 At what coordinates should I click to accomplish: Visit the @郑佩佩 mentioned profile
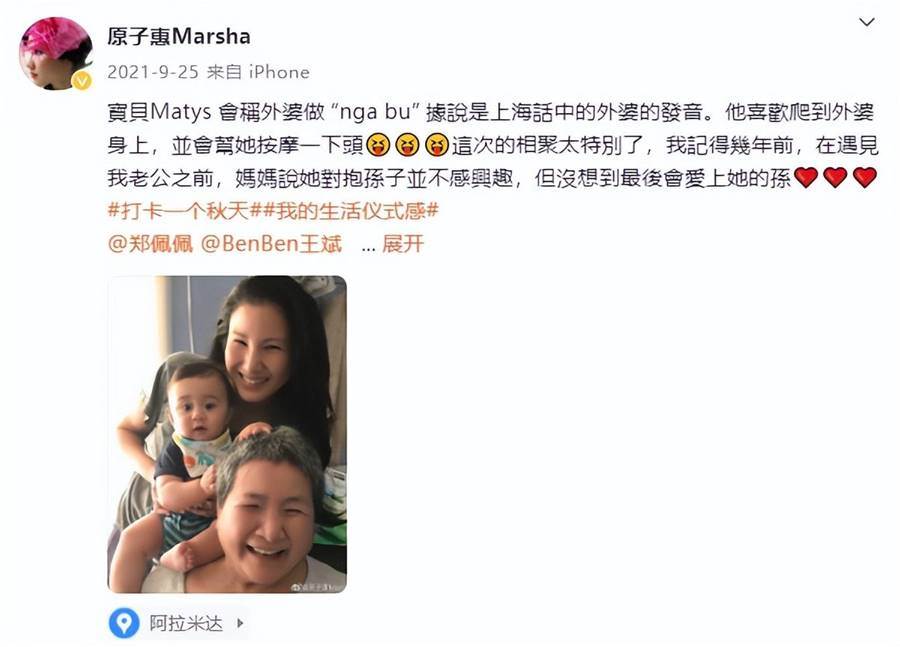tap(150, 244)
